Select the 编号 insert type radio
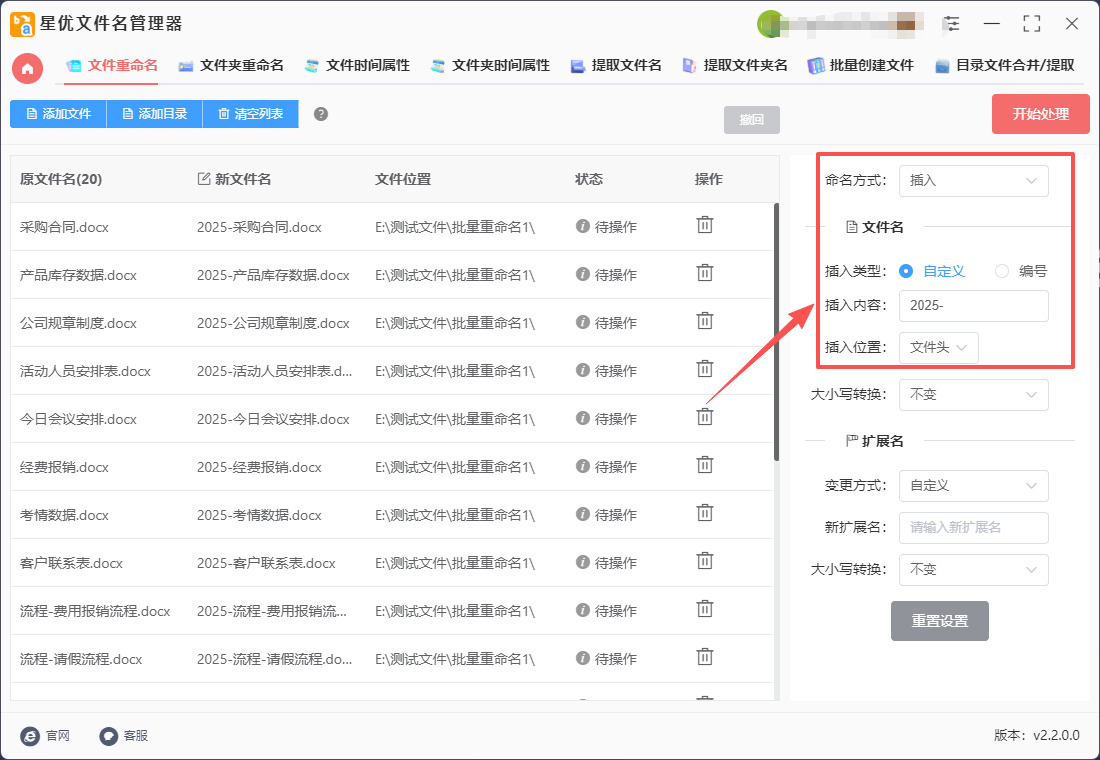1100x760 pixels. (x=1002, y=271)
